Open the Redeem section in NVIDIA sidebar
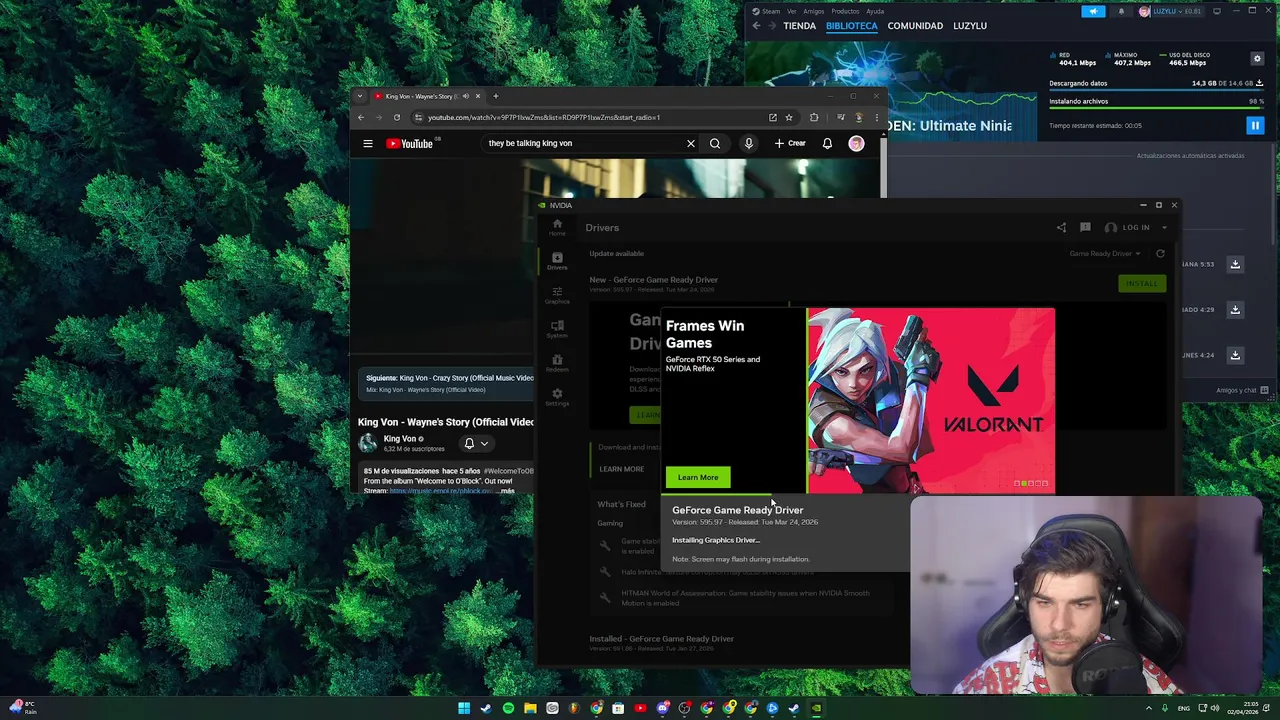 point(557,363)
